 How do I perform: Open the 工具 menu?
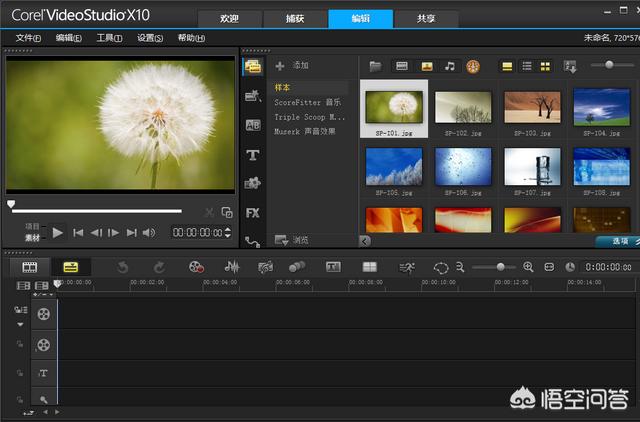109,38
